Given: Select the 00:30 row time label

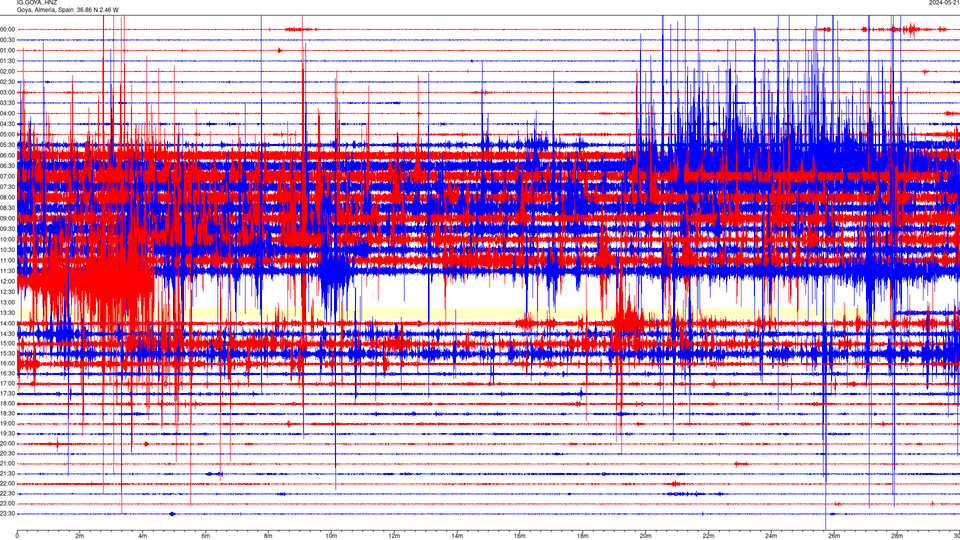Looking at the screenshot, I should click(8, 40).
